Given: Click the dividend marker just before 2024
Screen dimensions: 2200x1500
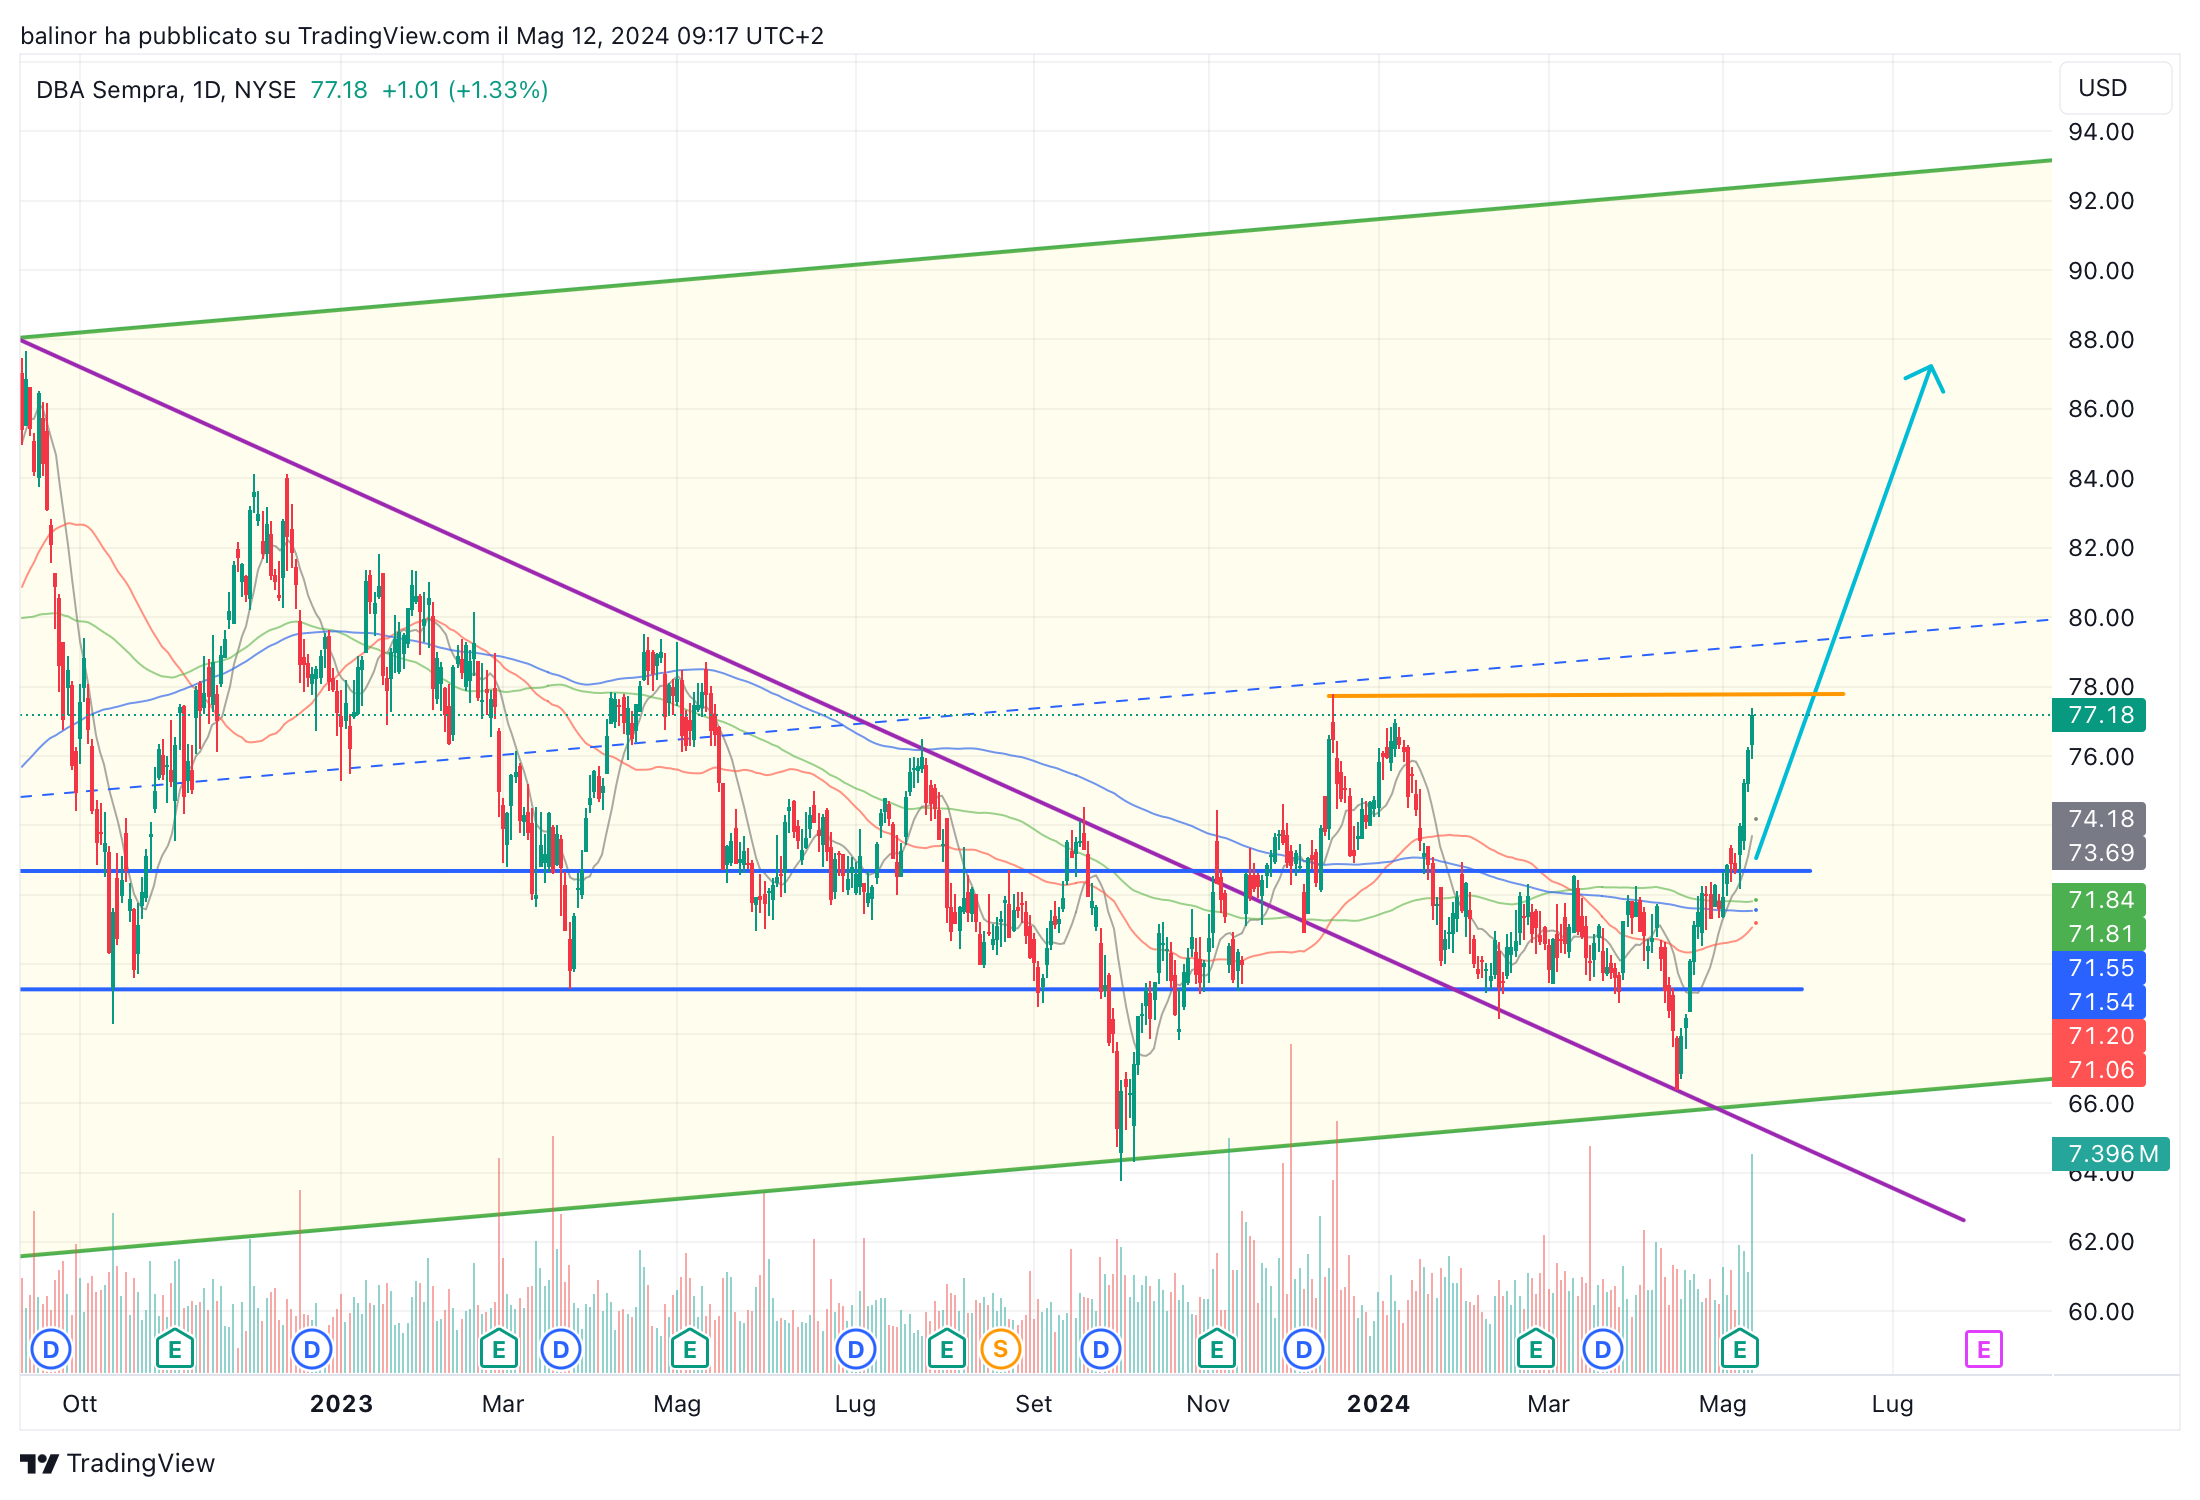Looking at the screenshot, I should click(x=1304, y=1350).
